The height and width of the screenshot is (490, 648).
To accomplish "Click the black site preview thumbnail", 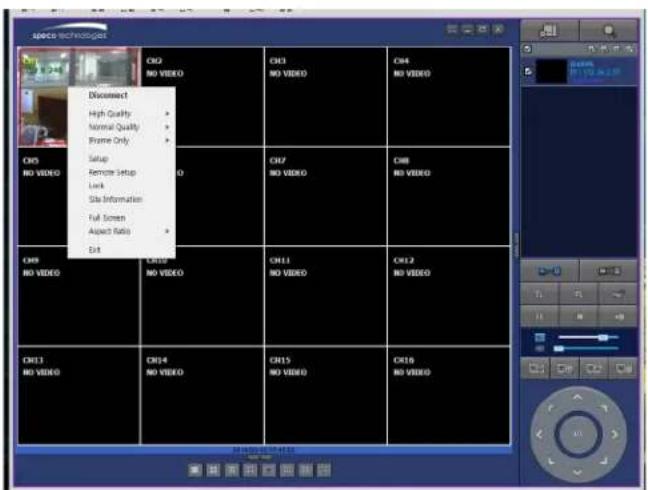I will click(551, 71).
